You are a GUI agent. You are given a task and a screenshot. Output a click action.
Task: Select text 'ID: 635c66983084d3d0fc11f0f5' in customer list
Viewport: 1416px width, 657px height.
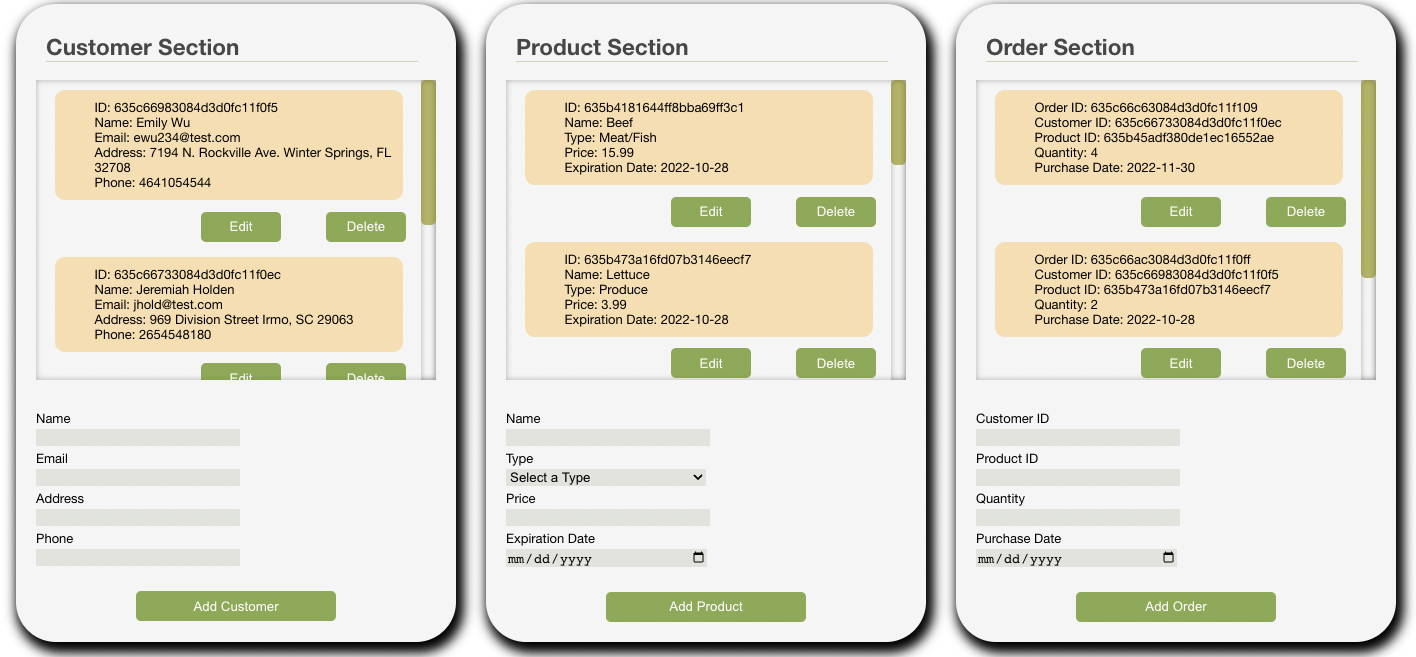[186, 107]
